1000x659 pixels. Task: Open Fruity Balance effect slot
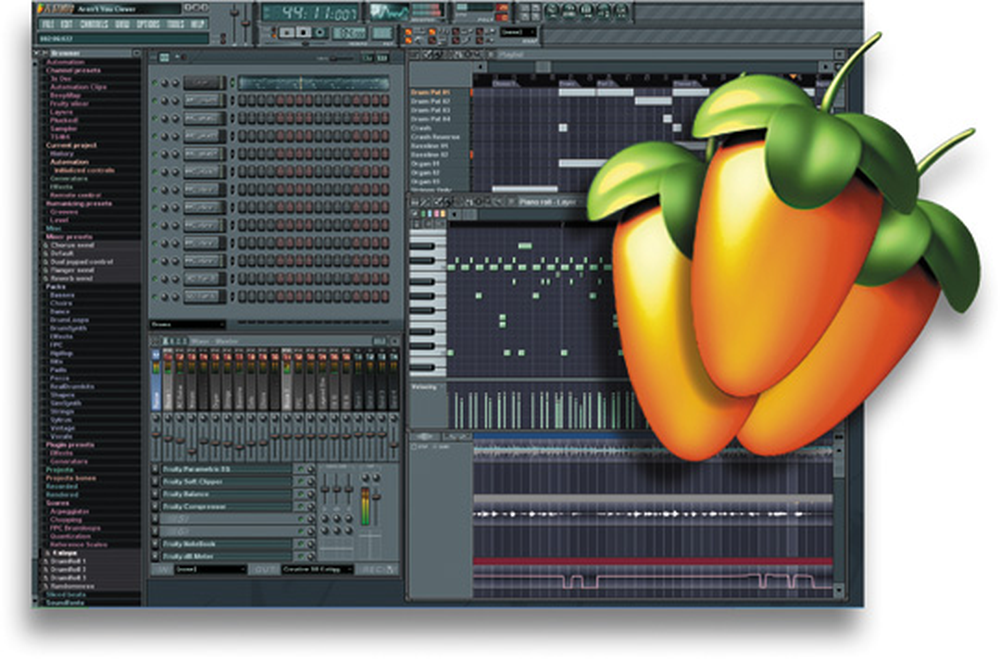click(226, 494)
